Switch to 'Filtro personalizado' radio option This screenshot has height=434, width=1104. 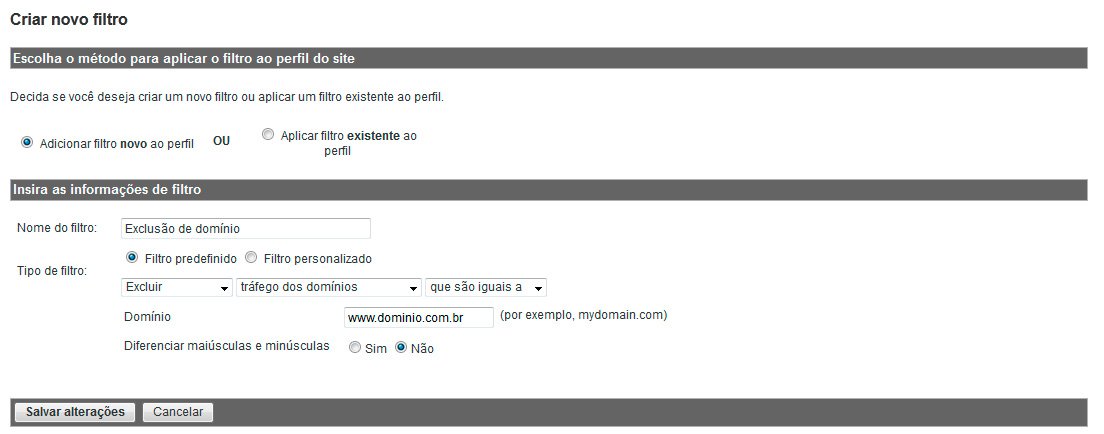coord(251,257)
